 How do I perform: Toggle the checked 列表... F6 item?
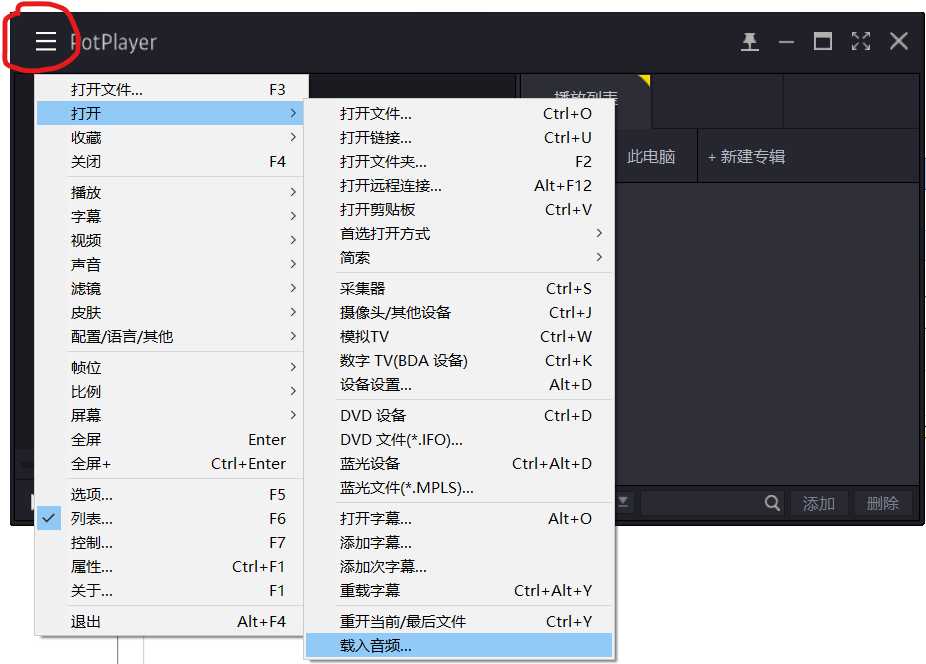pyautogui.click(x=170, y=519)
